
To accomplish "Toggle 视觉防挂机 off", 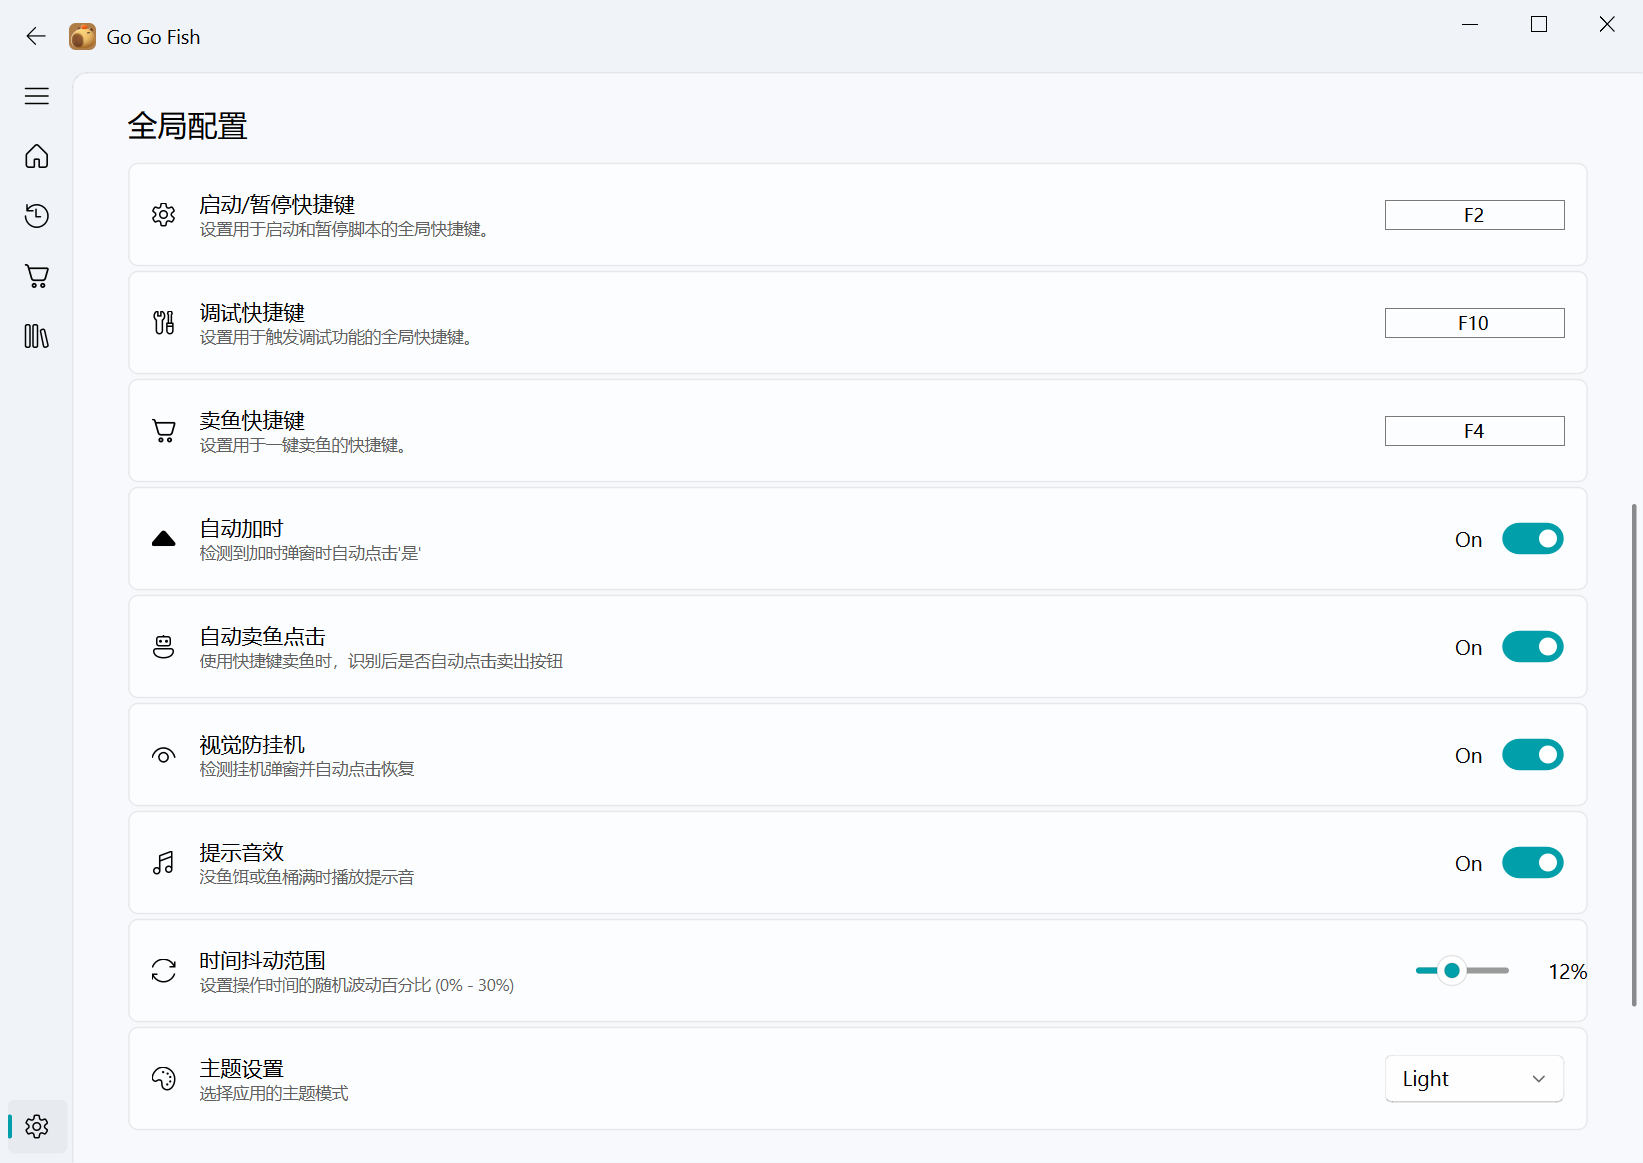I will click(x=1532, y=755).
